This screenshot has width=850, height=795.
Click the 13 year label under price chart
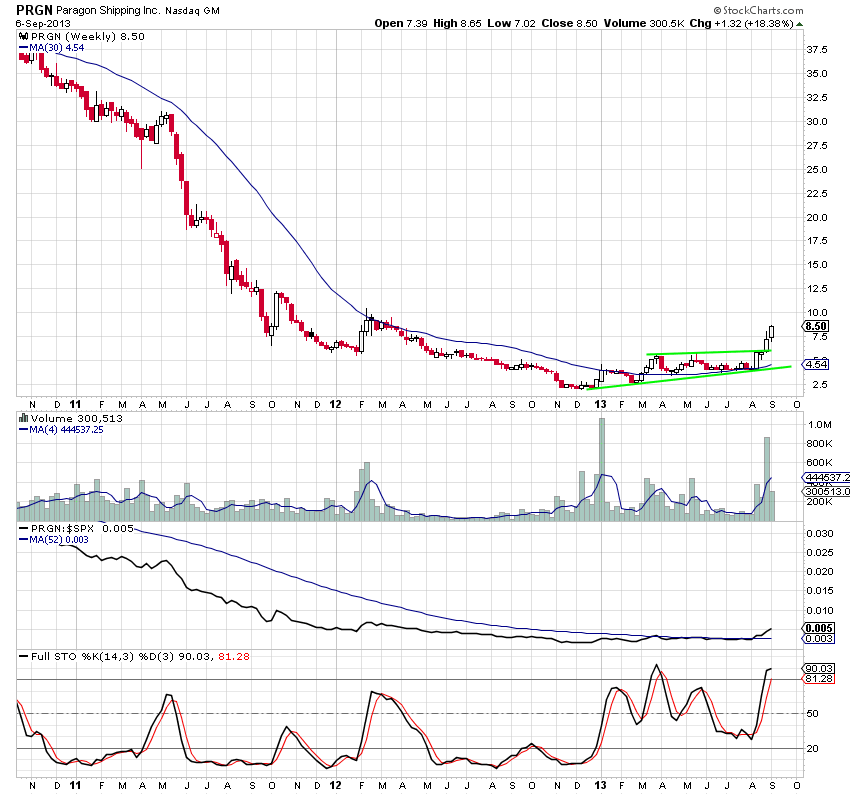pos(600,404)
